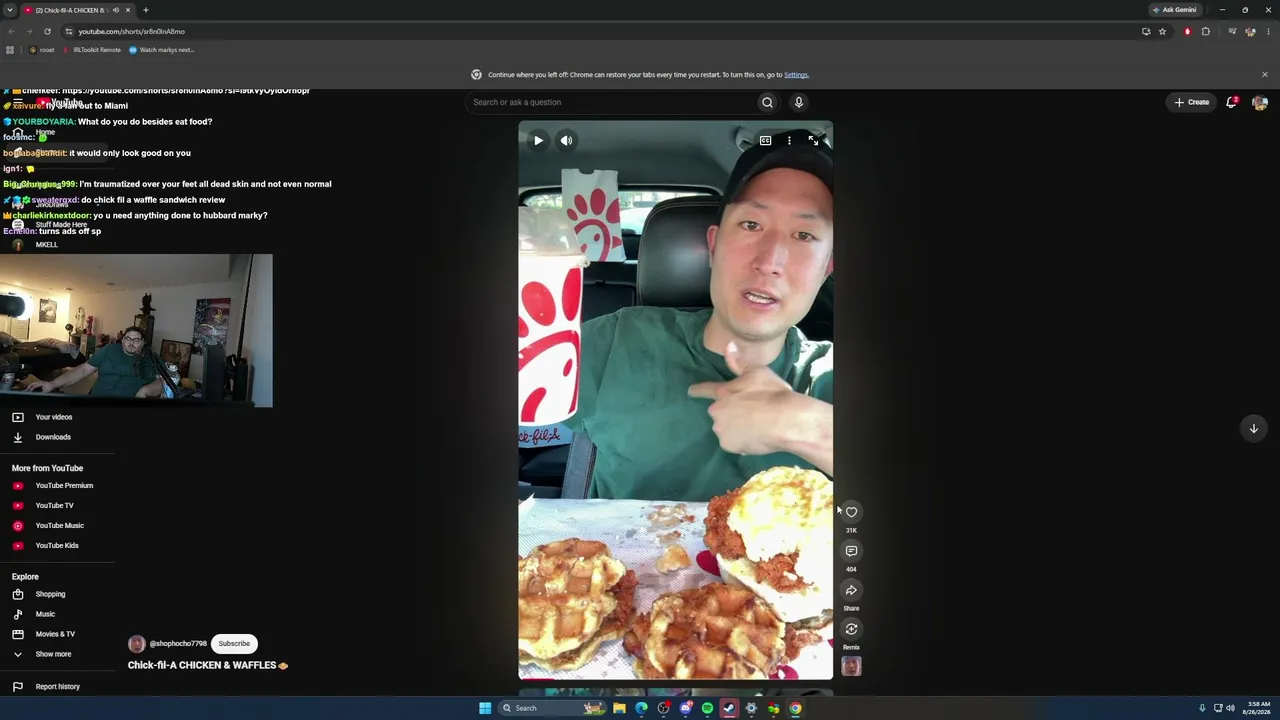Open YouTube Music from the sidebar
This screenshot has height=720, width=1280.
pyautogui.click(x=58, y=526)
